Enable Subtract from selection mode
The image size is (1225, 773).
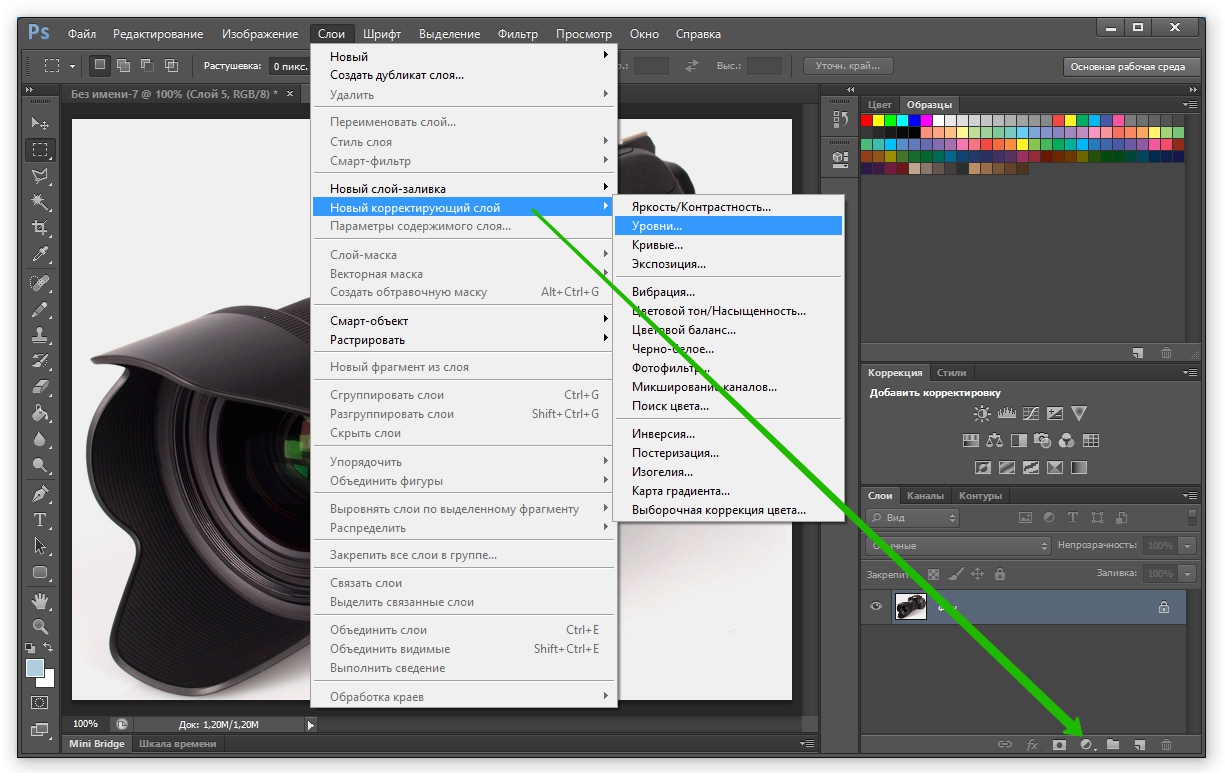147,66
